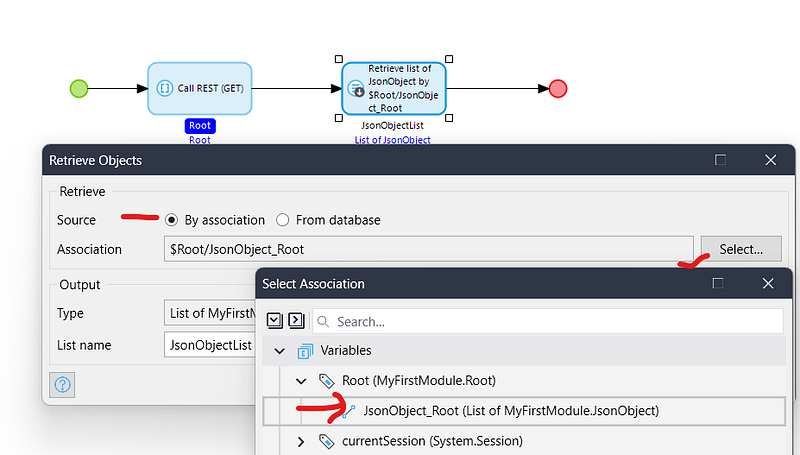Viewport: 800px width, 455px height.
Task: Select the Call REST (GET) activity
Action: [200, 89]
